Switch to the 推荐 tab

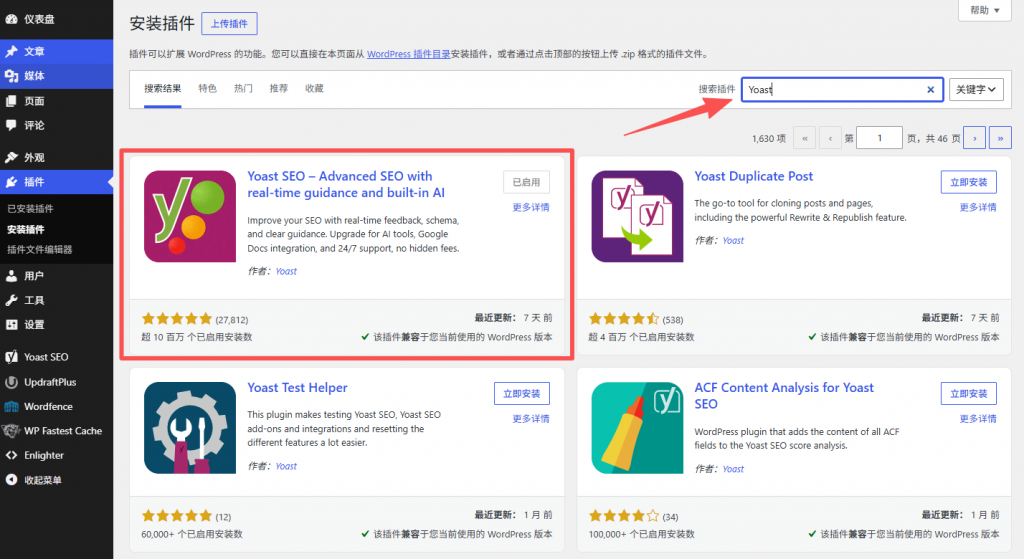[278, 88]
